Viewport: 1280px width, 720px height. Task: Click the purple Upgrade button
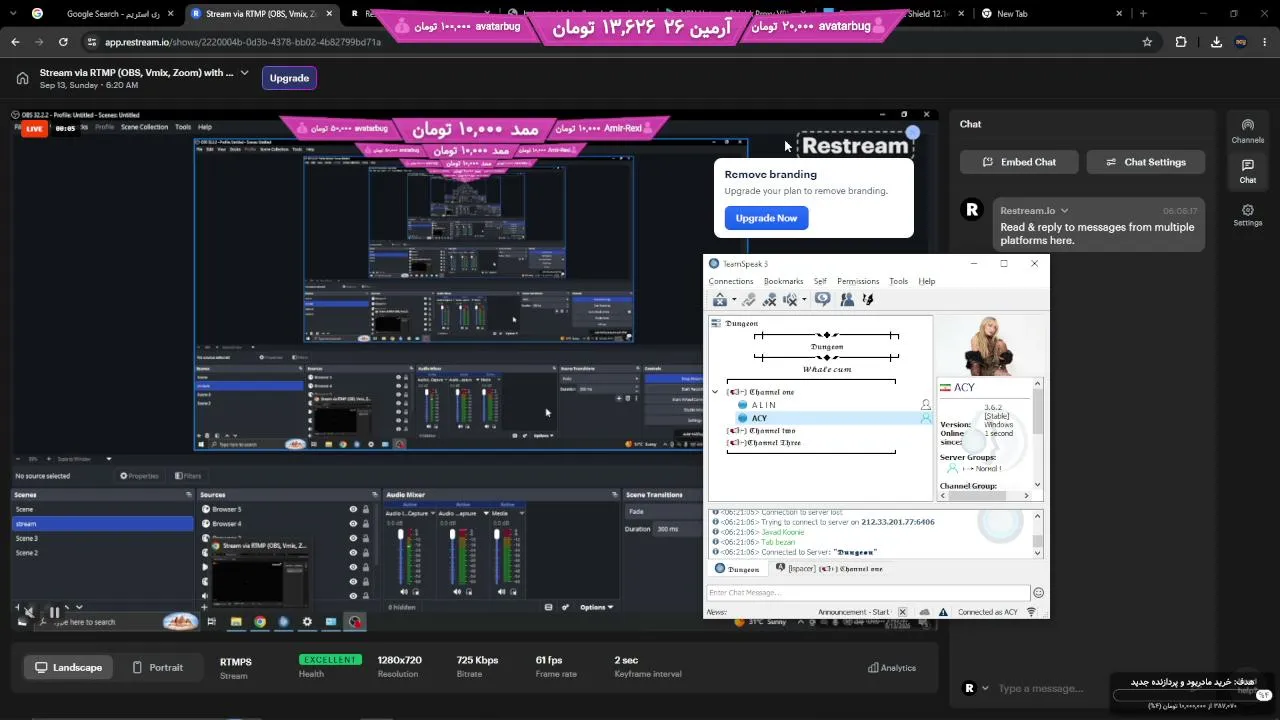289,78
